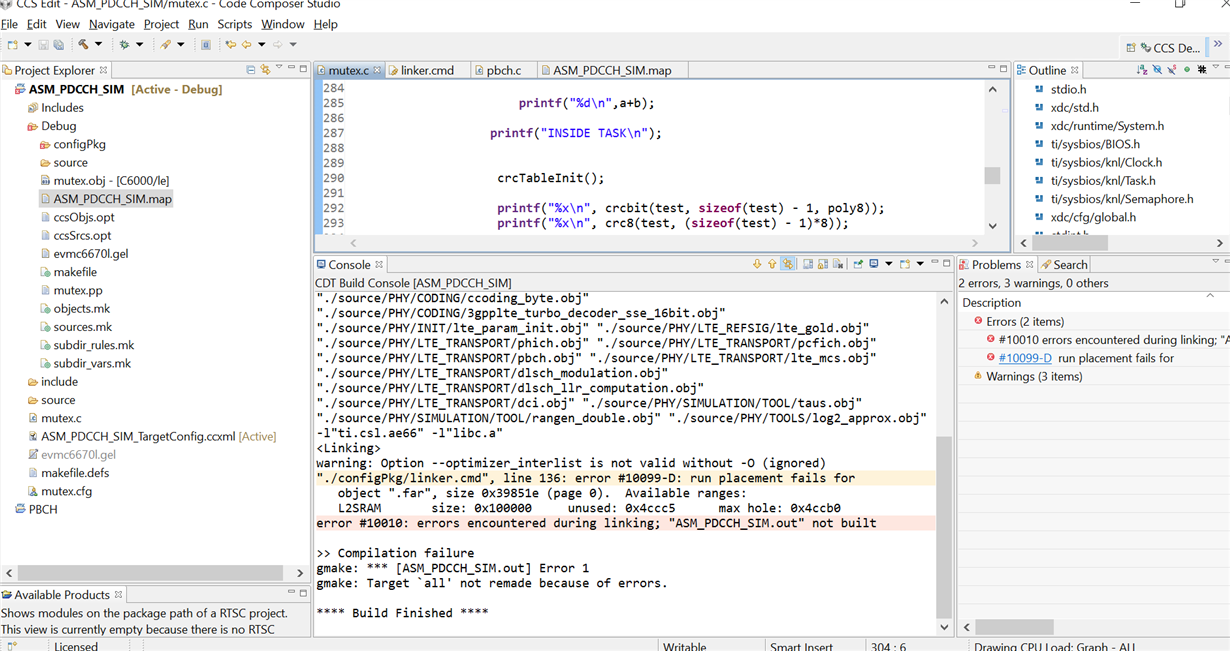Open Project Explorer View Menu triangle
This screenshot has height=651, width=1230.
tap(279, 67)
